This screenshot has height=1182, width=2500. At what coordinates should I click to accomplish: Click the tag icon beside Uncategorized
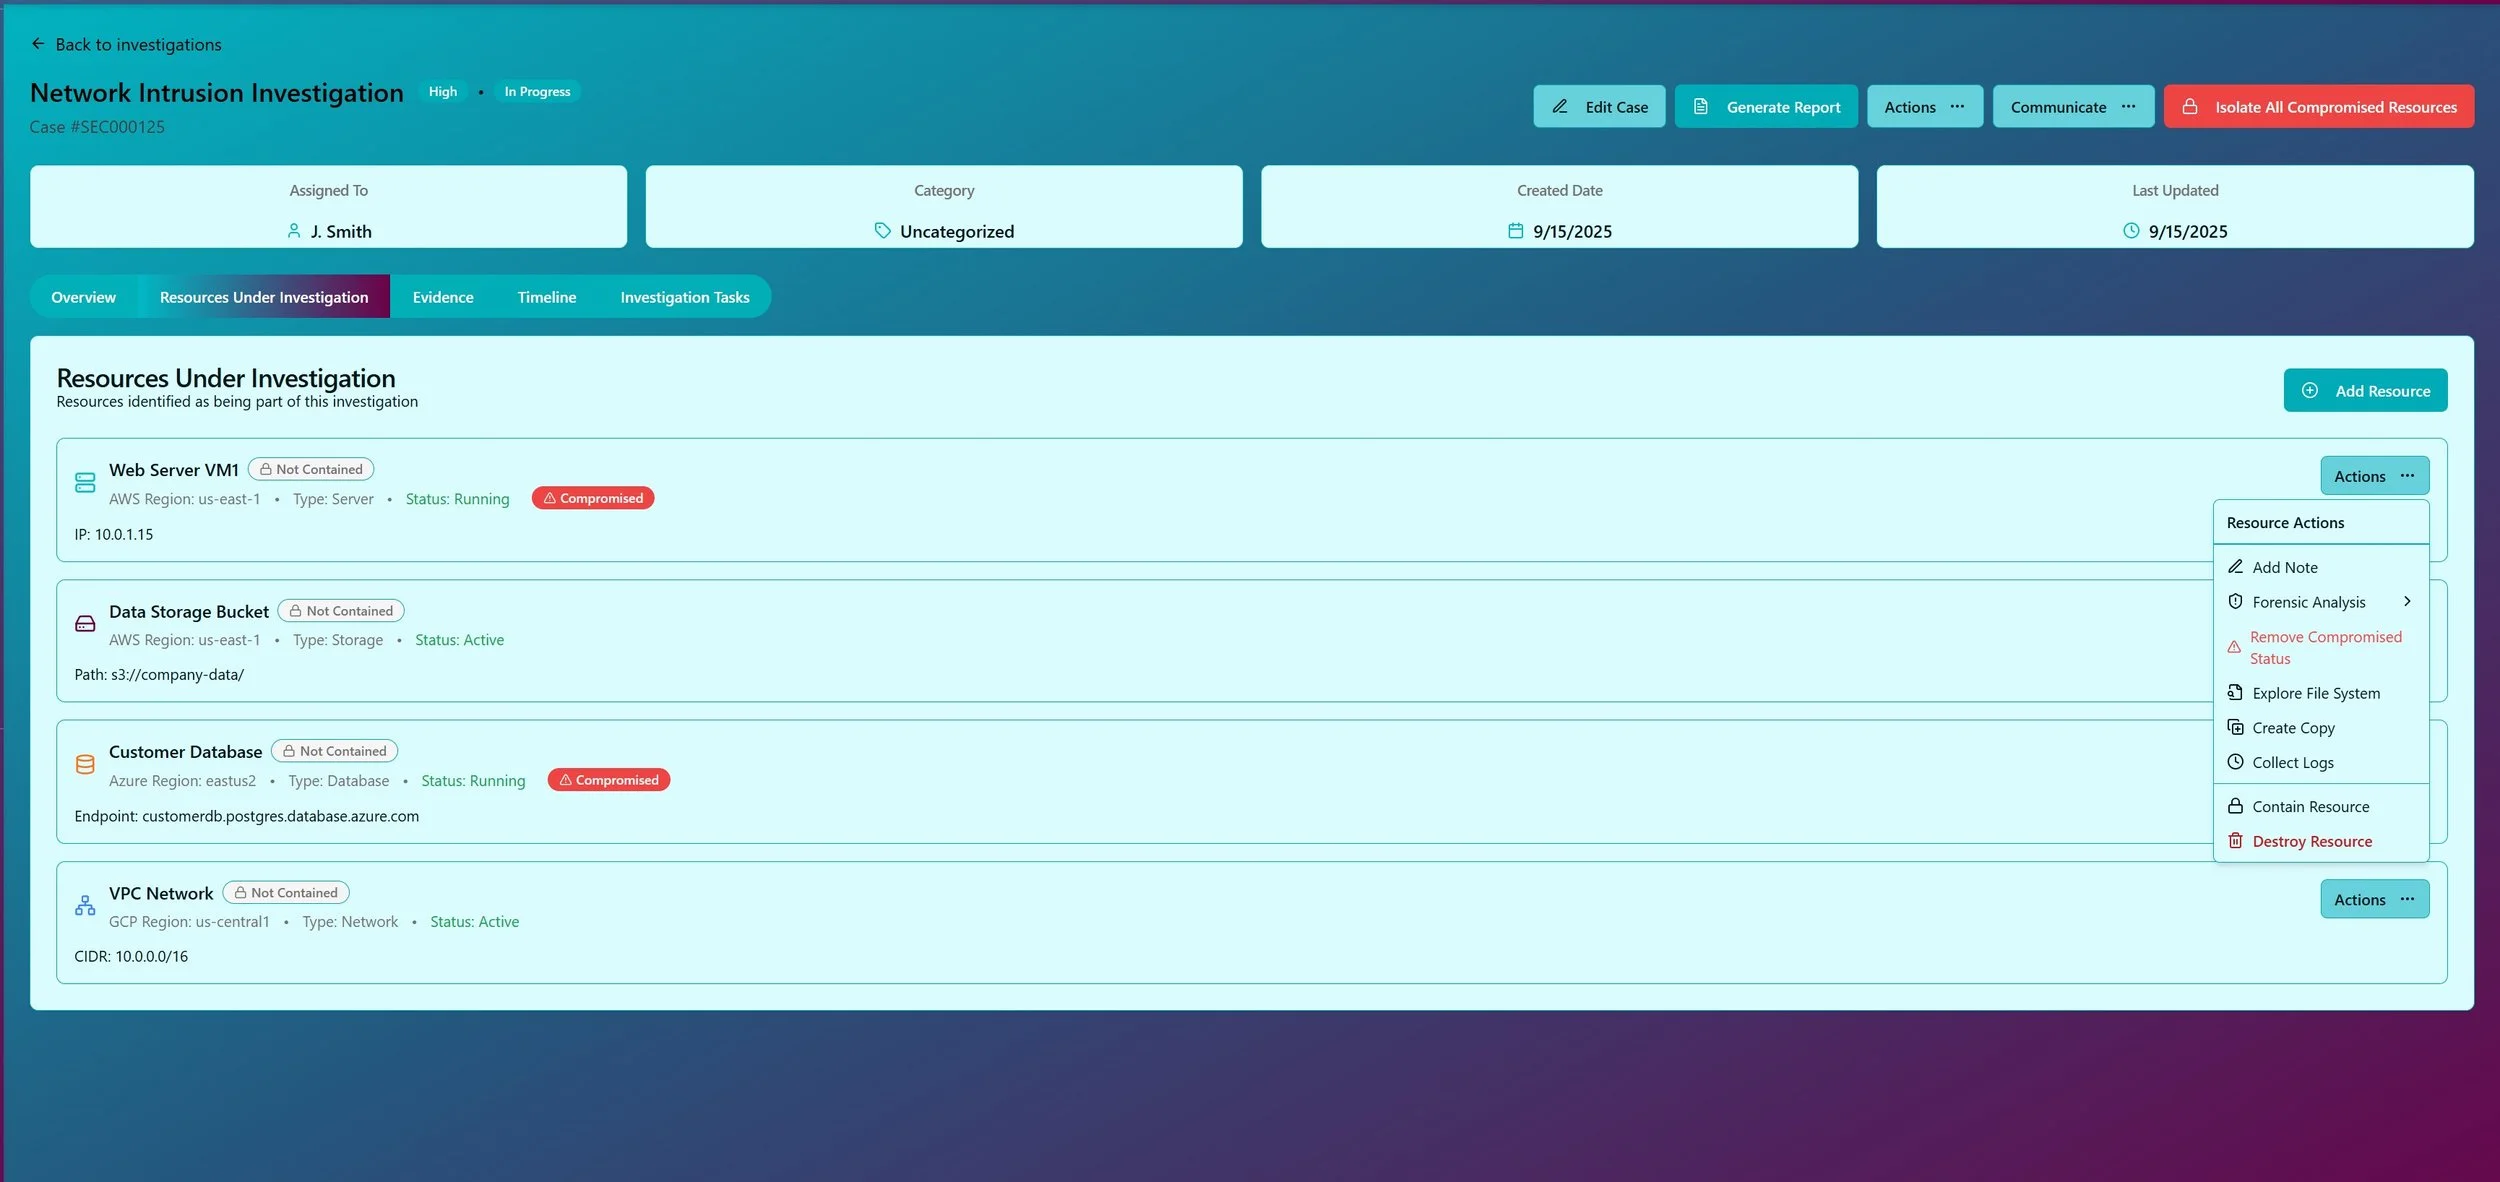point(882,231)
